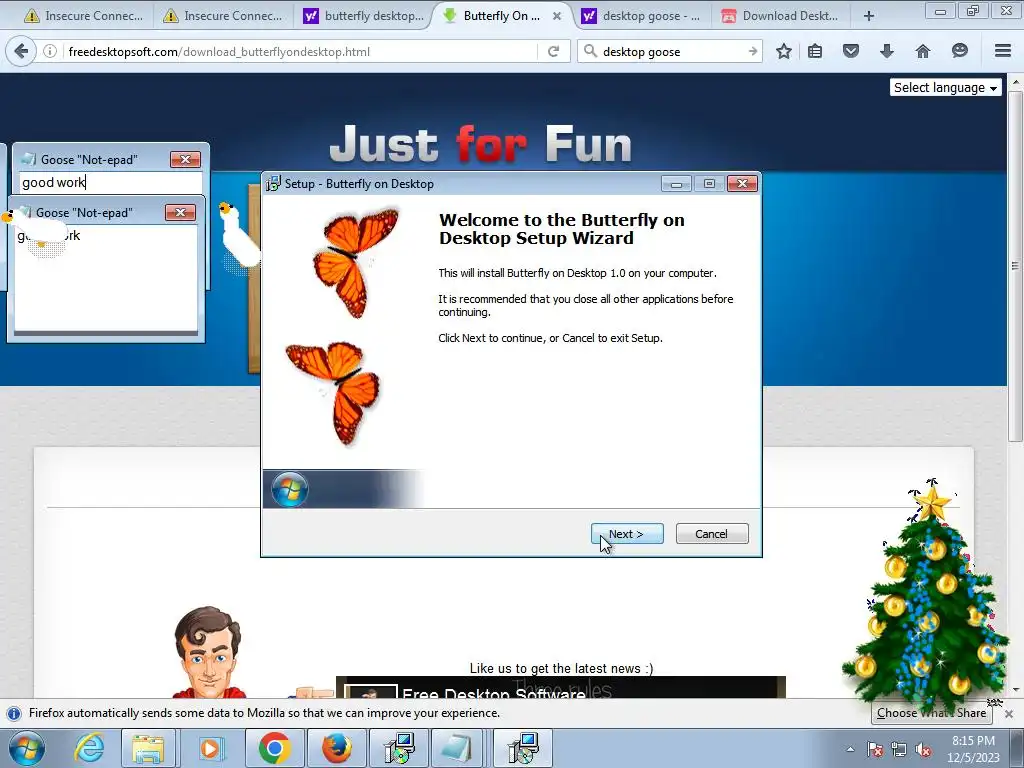Viewport: 1024px width, 768px height.
Task: Open the Windows Start button
Action: coord(27,748)
